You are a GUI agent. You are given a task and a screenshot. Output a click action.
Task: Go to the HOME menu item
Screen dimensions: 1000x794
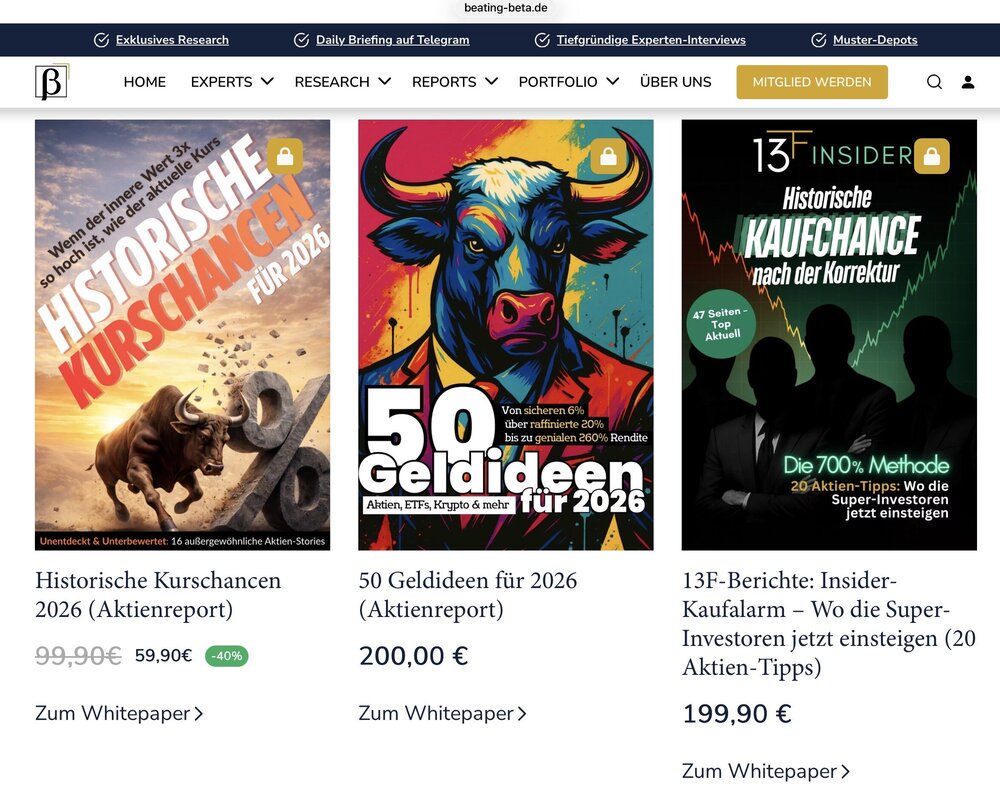[x=145, y=82]
